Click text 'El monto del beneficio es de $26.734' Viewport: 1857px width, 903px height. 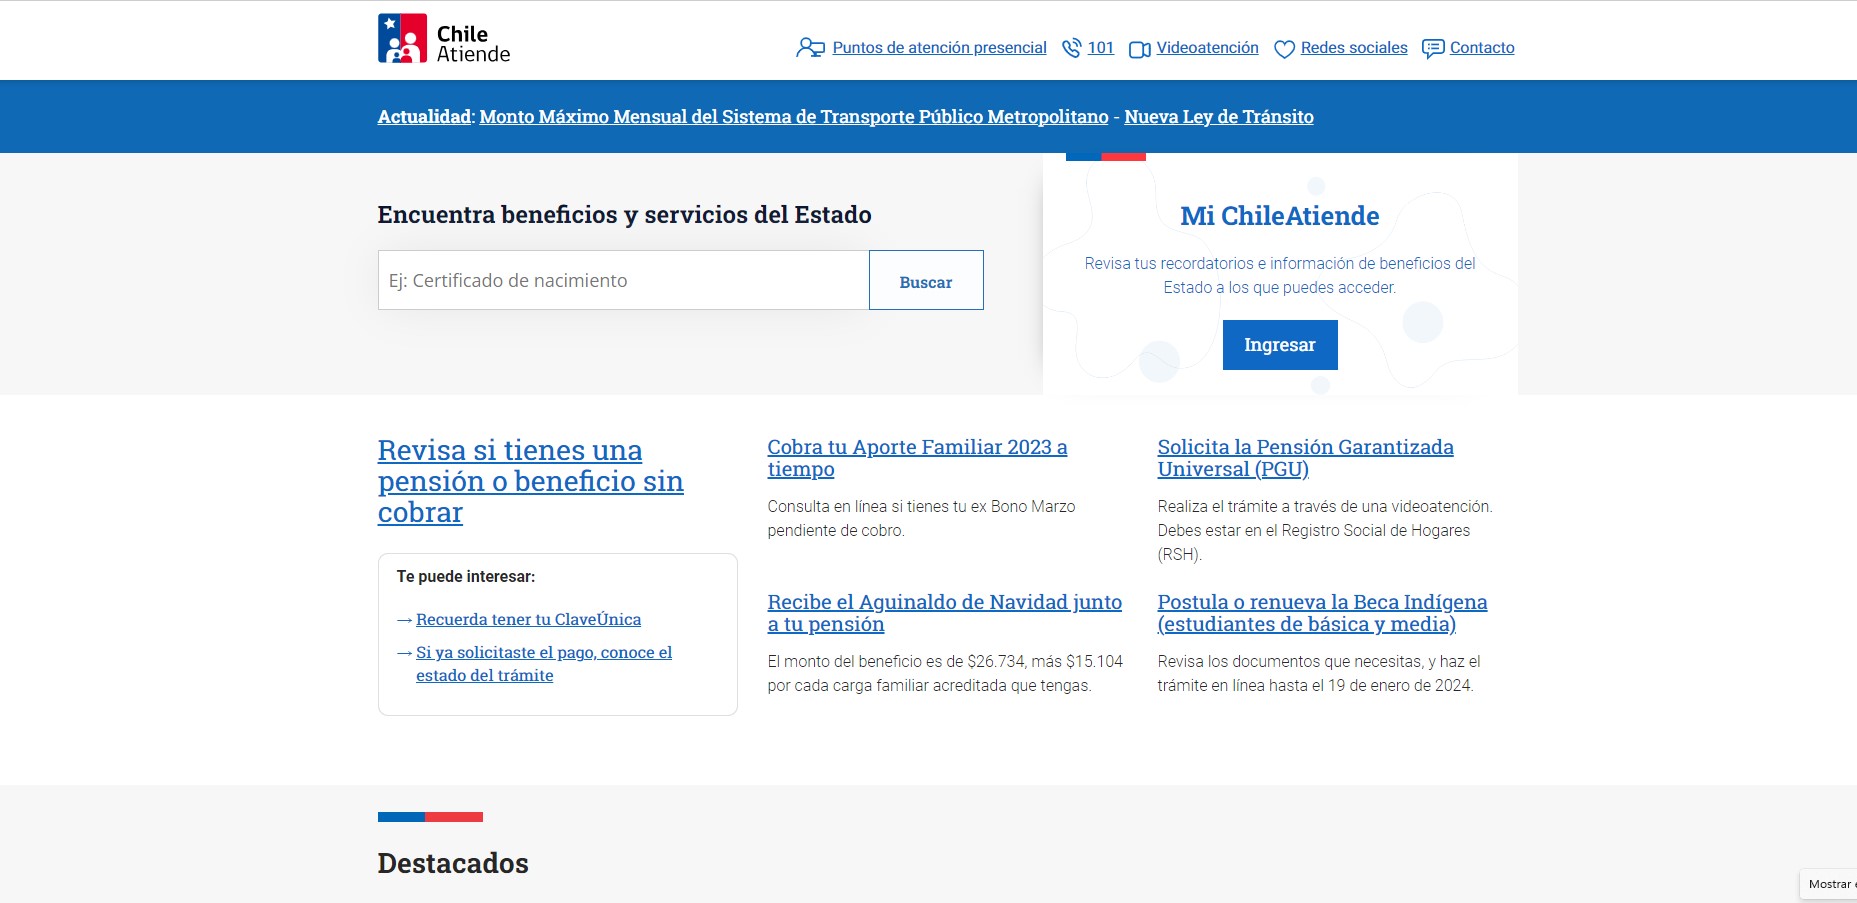pos(896,662)
